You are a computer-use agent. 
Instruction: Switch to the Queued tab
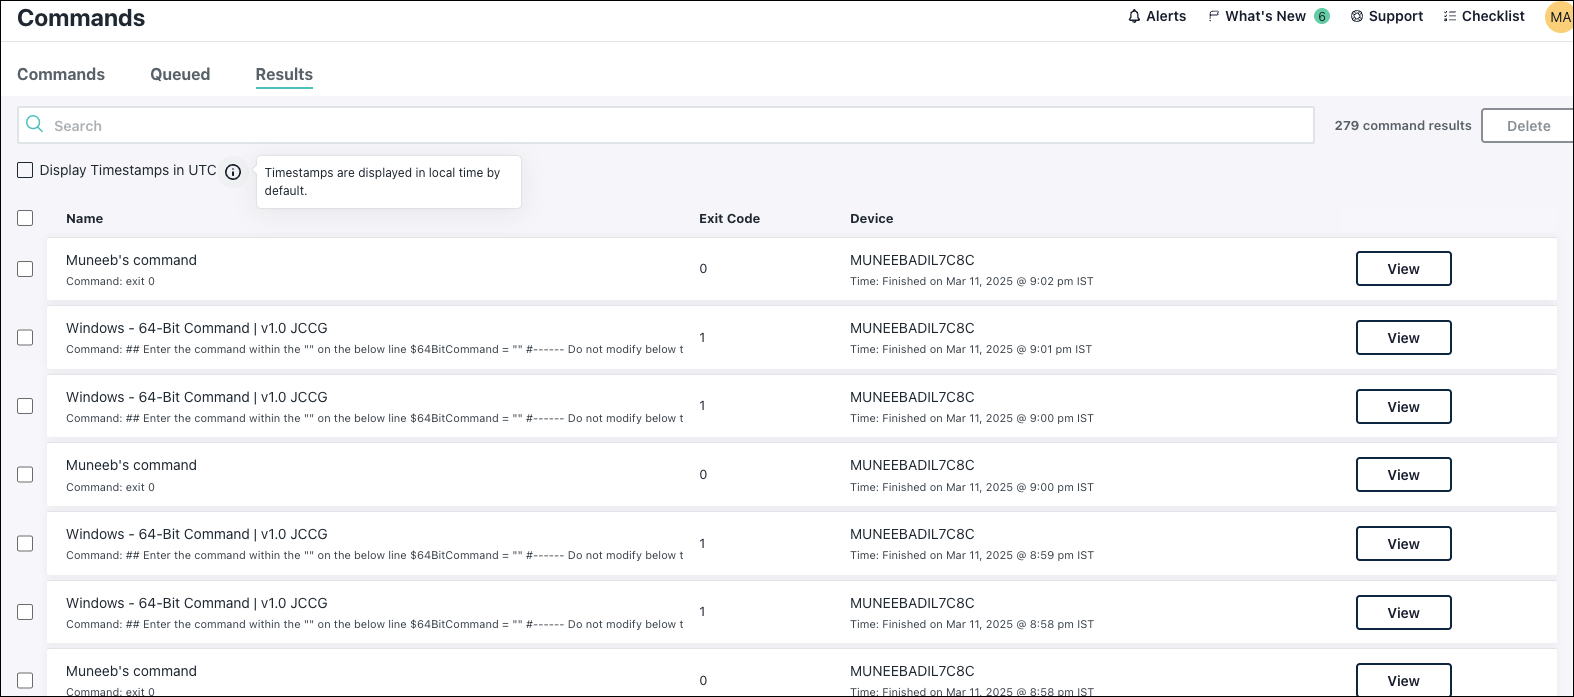pos(180,74)
